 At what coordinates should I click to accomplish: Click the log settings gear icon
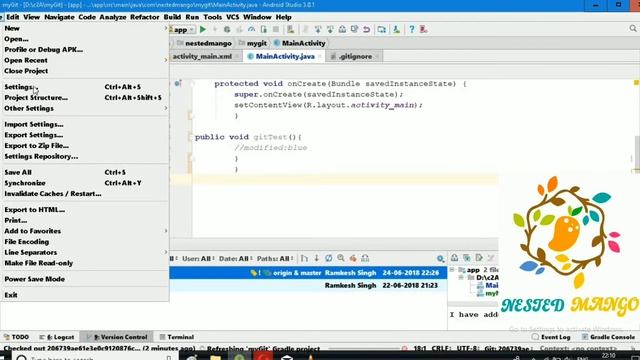440,258
